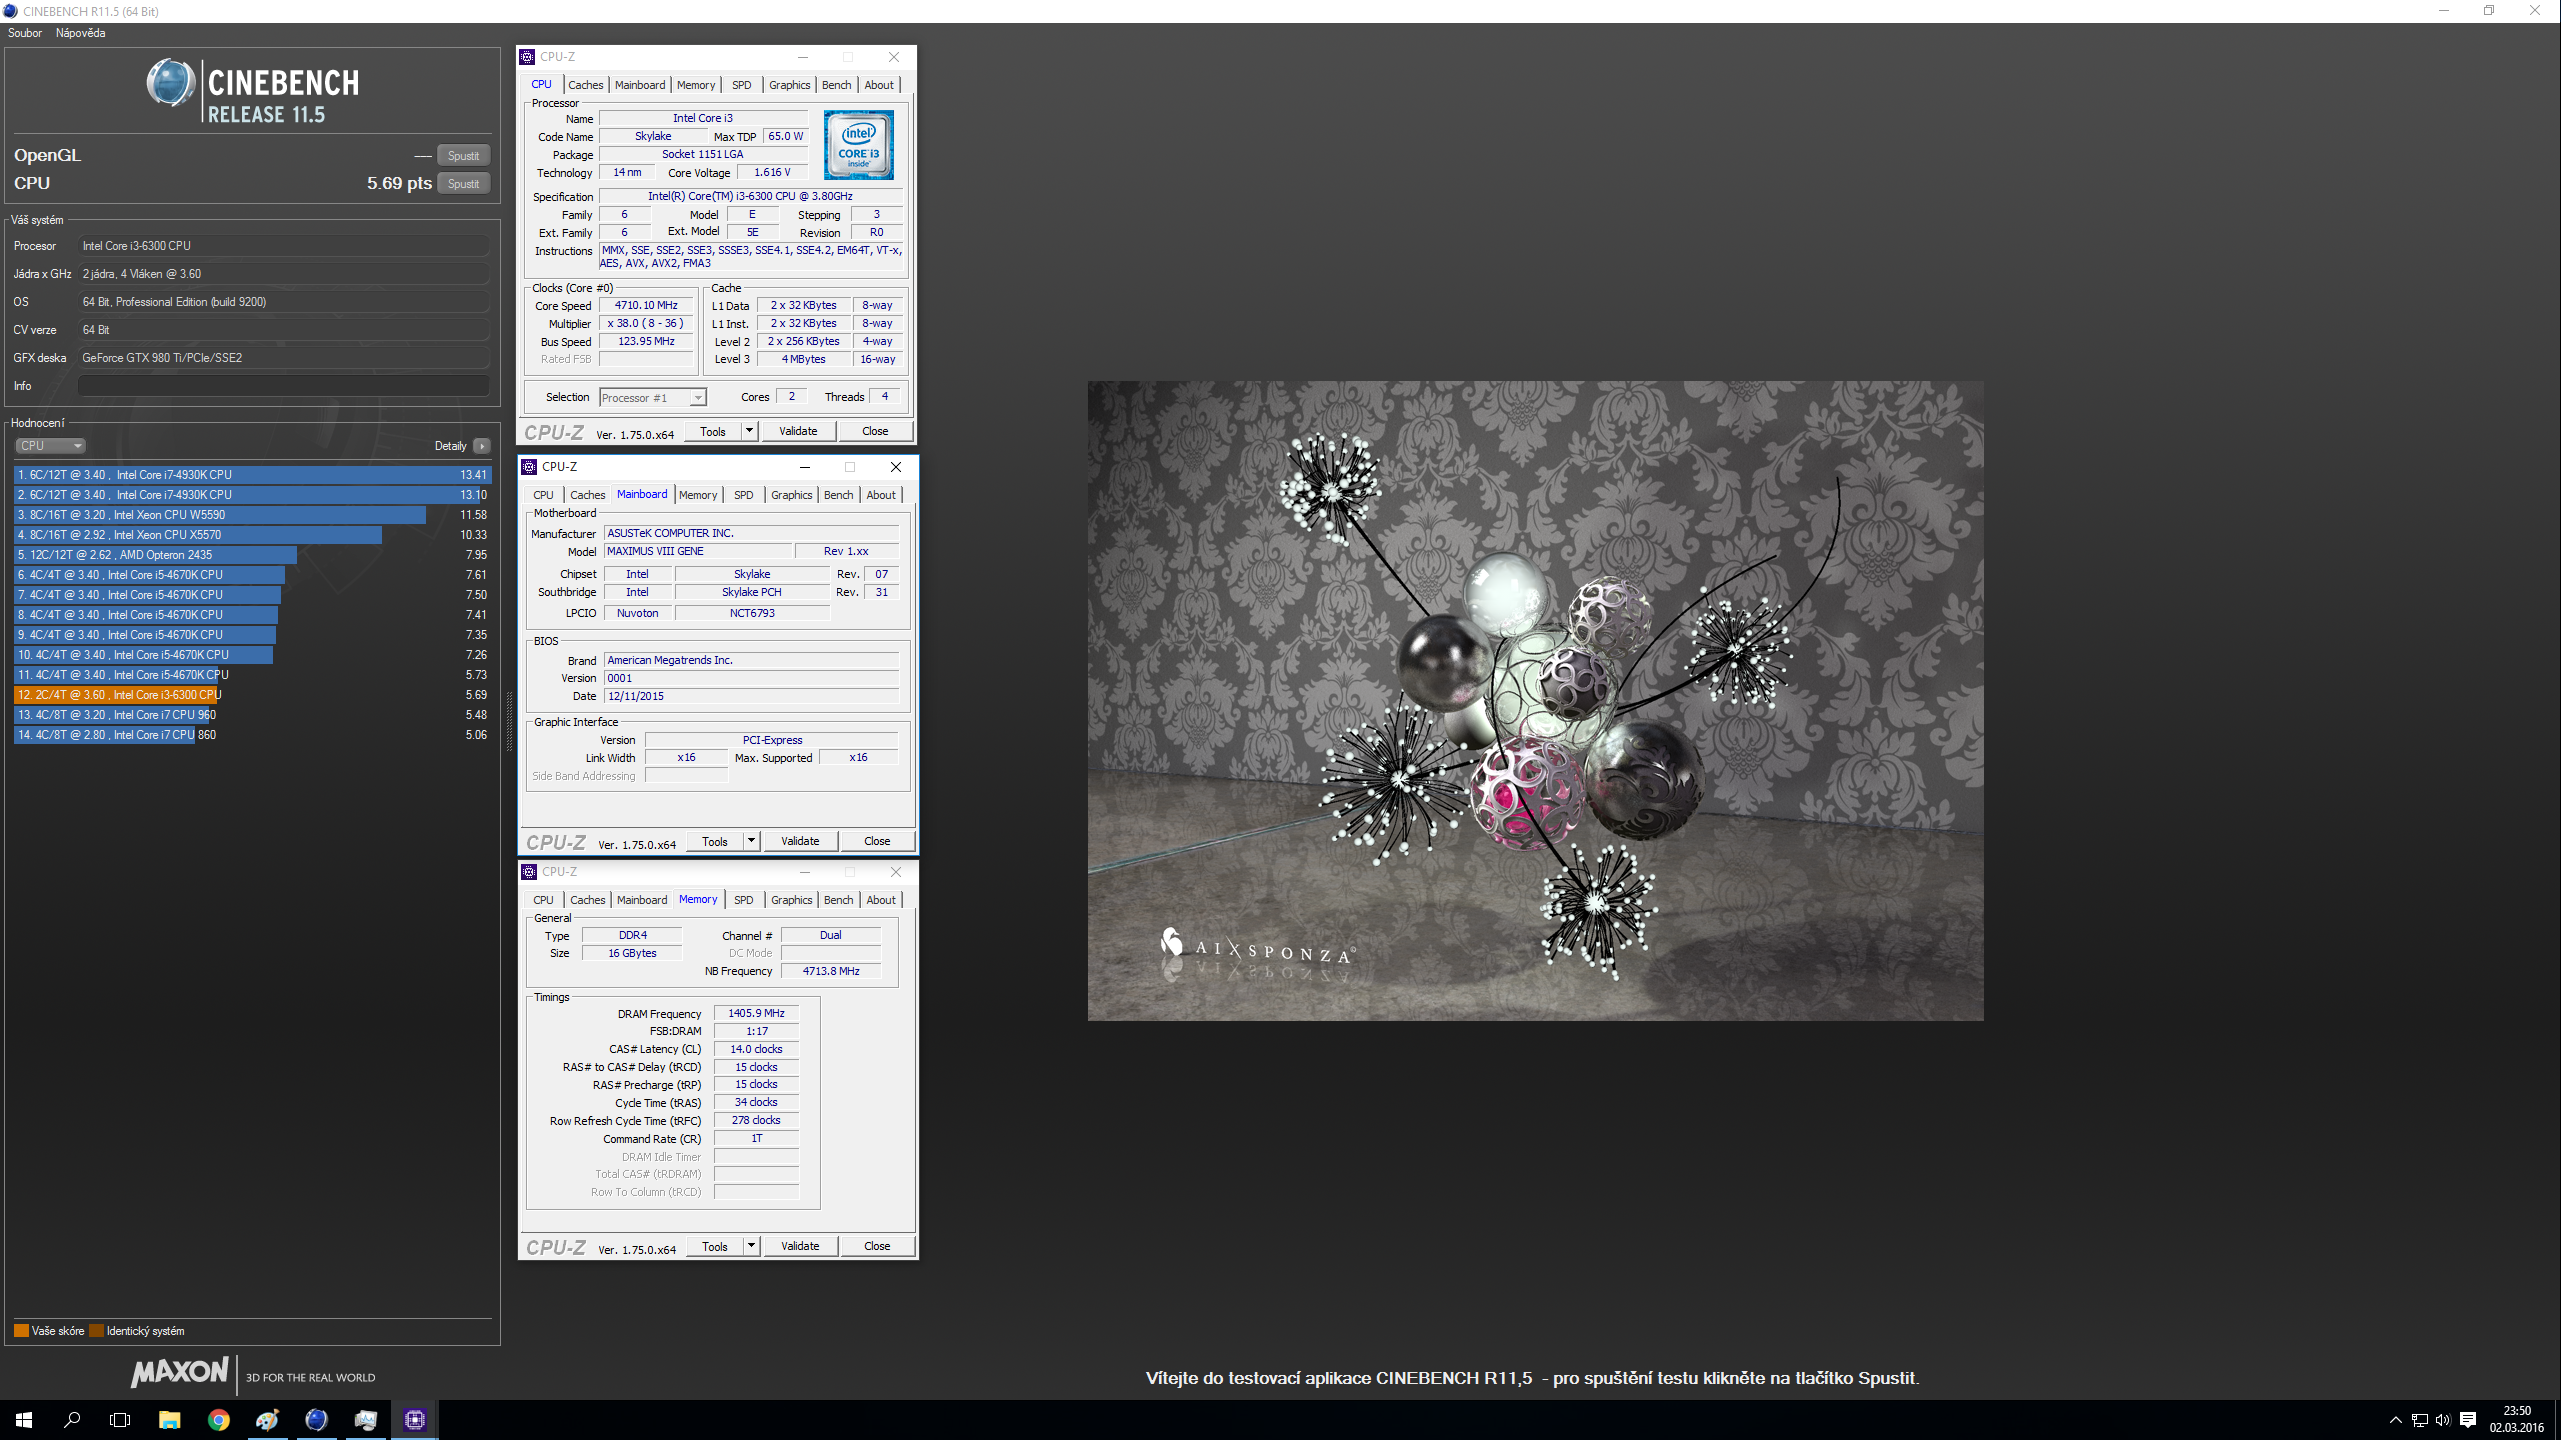This screenshot has width=2561, height=1440.
Task: Open Detaily arrow button in ranking
Action: pyautogui.click(x=482, y=446)
